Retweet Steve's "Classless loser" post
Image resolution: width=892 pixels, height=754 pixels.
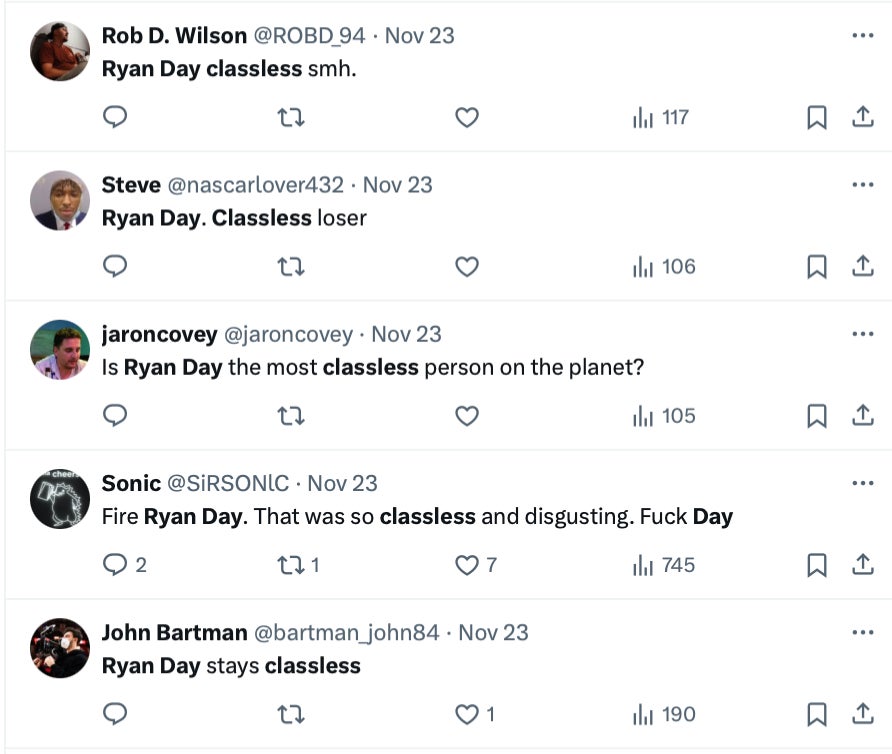point(290,267)
